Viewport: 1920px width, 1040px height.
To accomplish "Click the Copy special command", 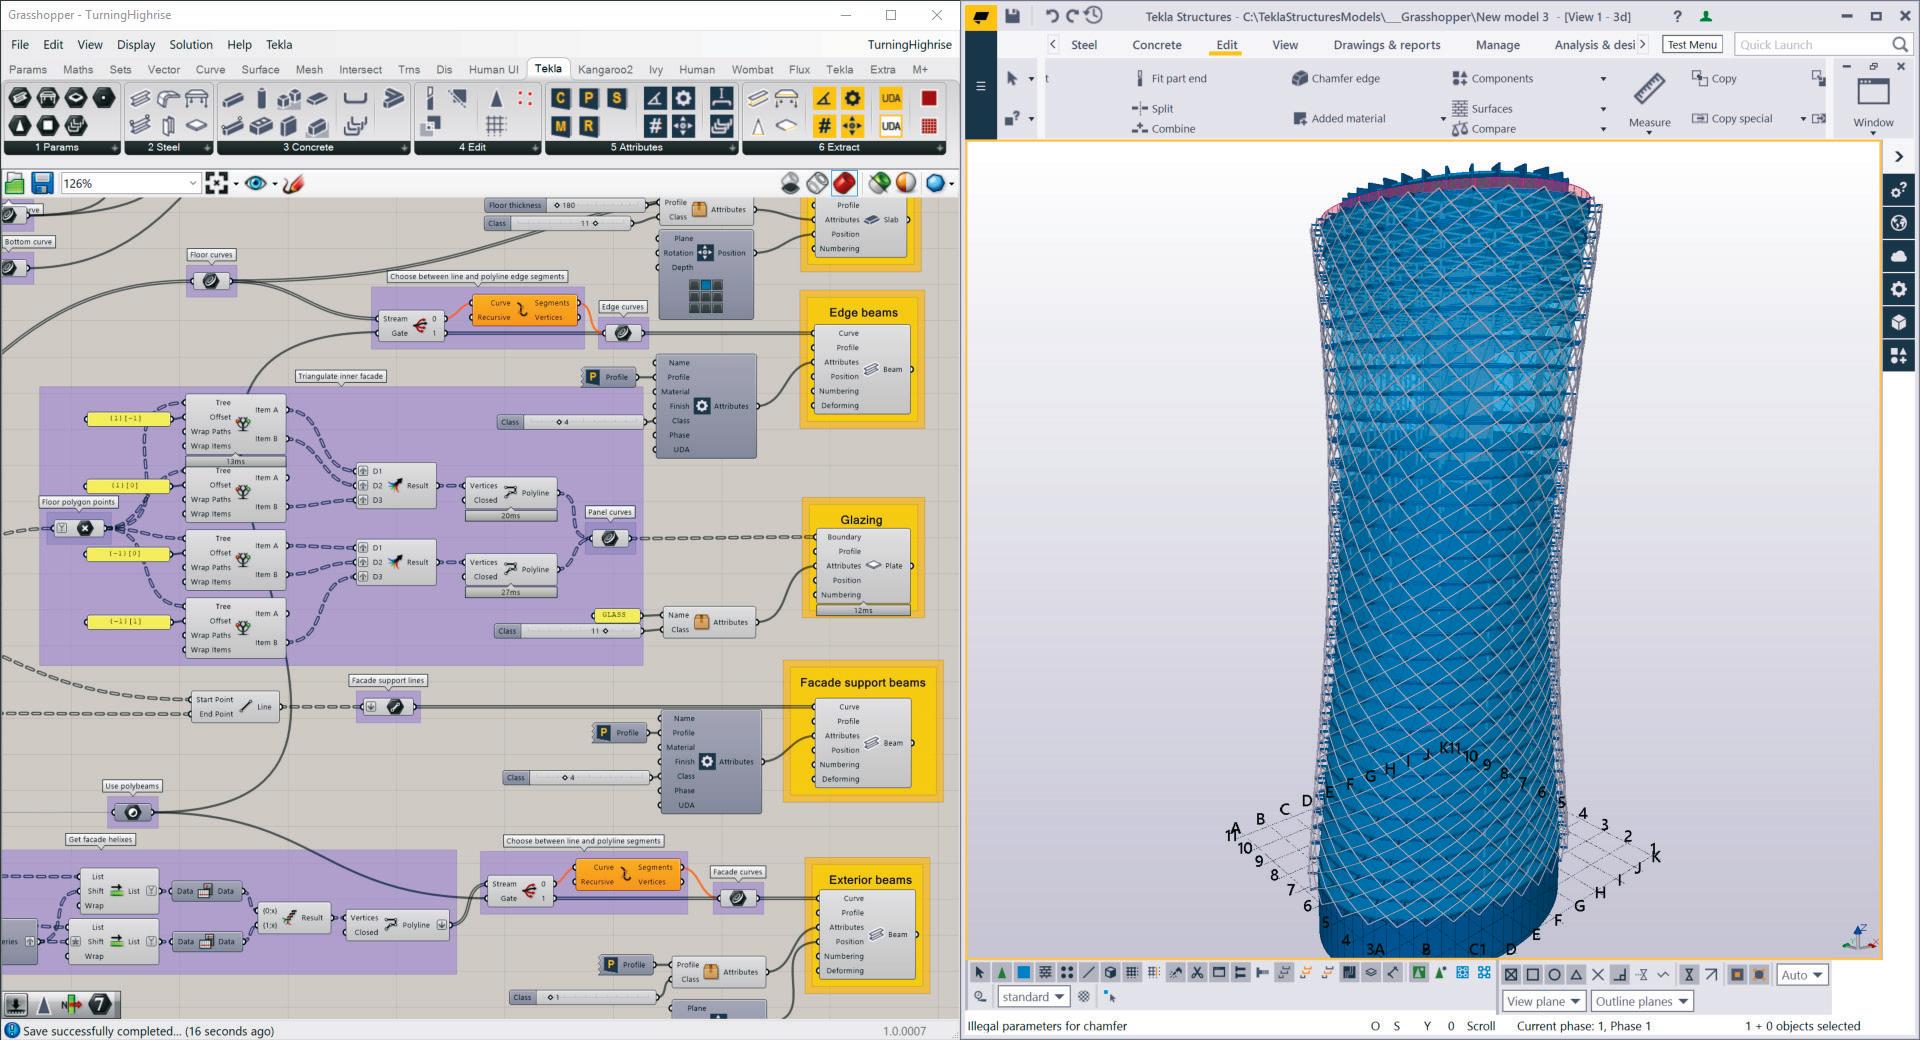I will coord(1732,118).
